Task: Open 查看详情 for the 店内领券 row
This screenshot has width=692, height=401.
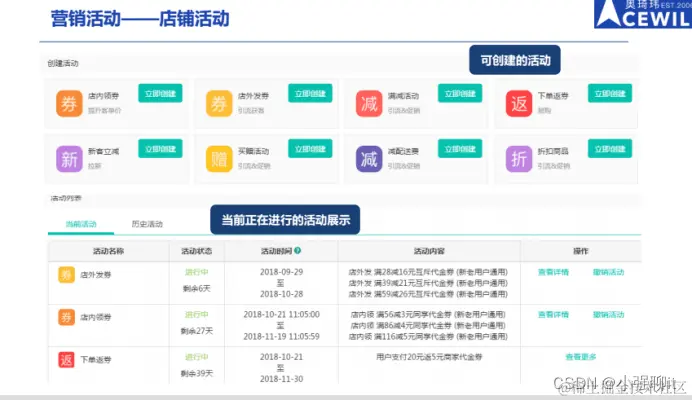Action: pyautogui.click(x=553, y=315)
